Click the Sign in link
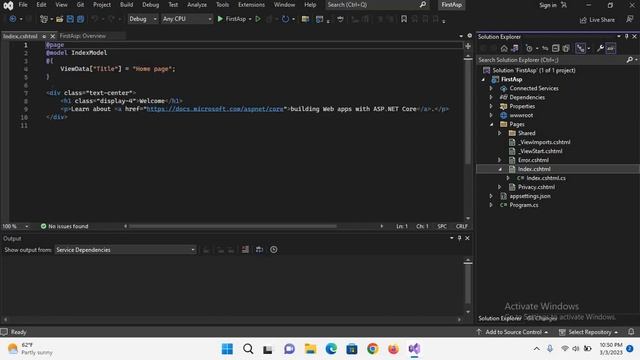The width and height of the screenshot is (640, 360). tap(547, 5)
